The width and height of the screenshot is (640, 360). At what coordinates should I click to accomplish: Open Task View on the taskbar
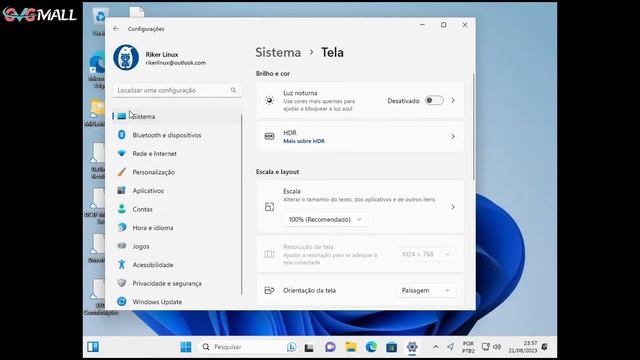(309, 347)
